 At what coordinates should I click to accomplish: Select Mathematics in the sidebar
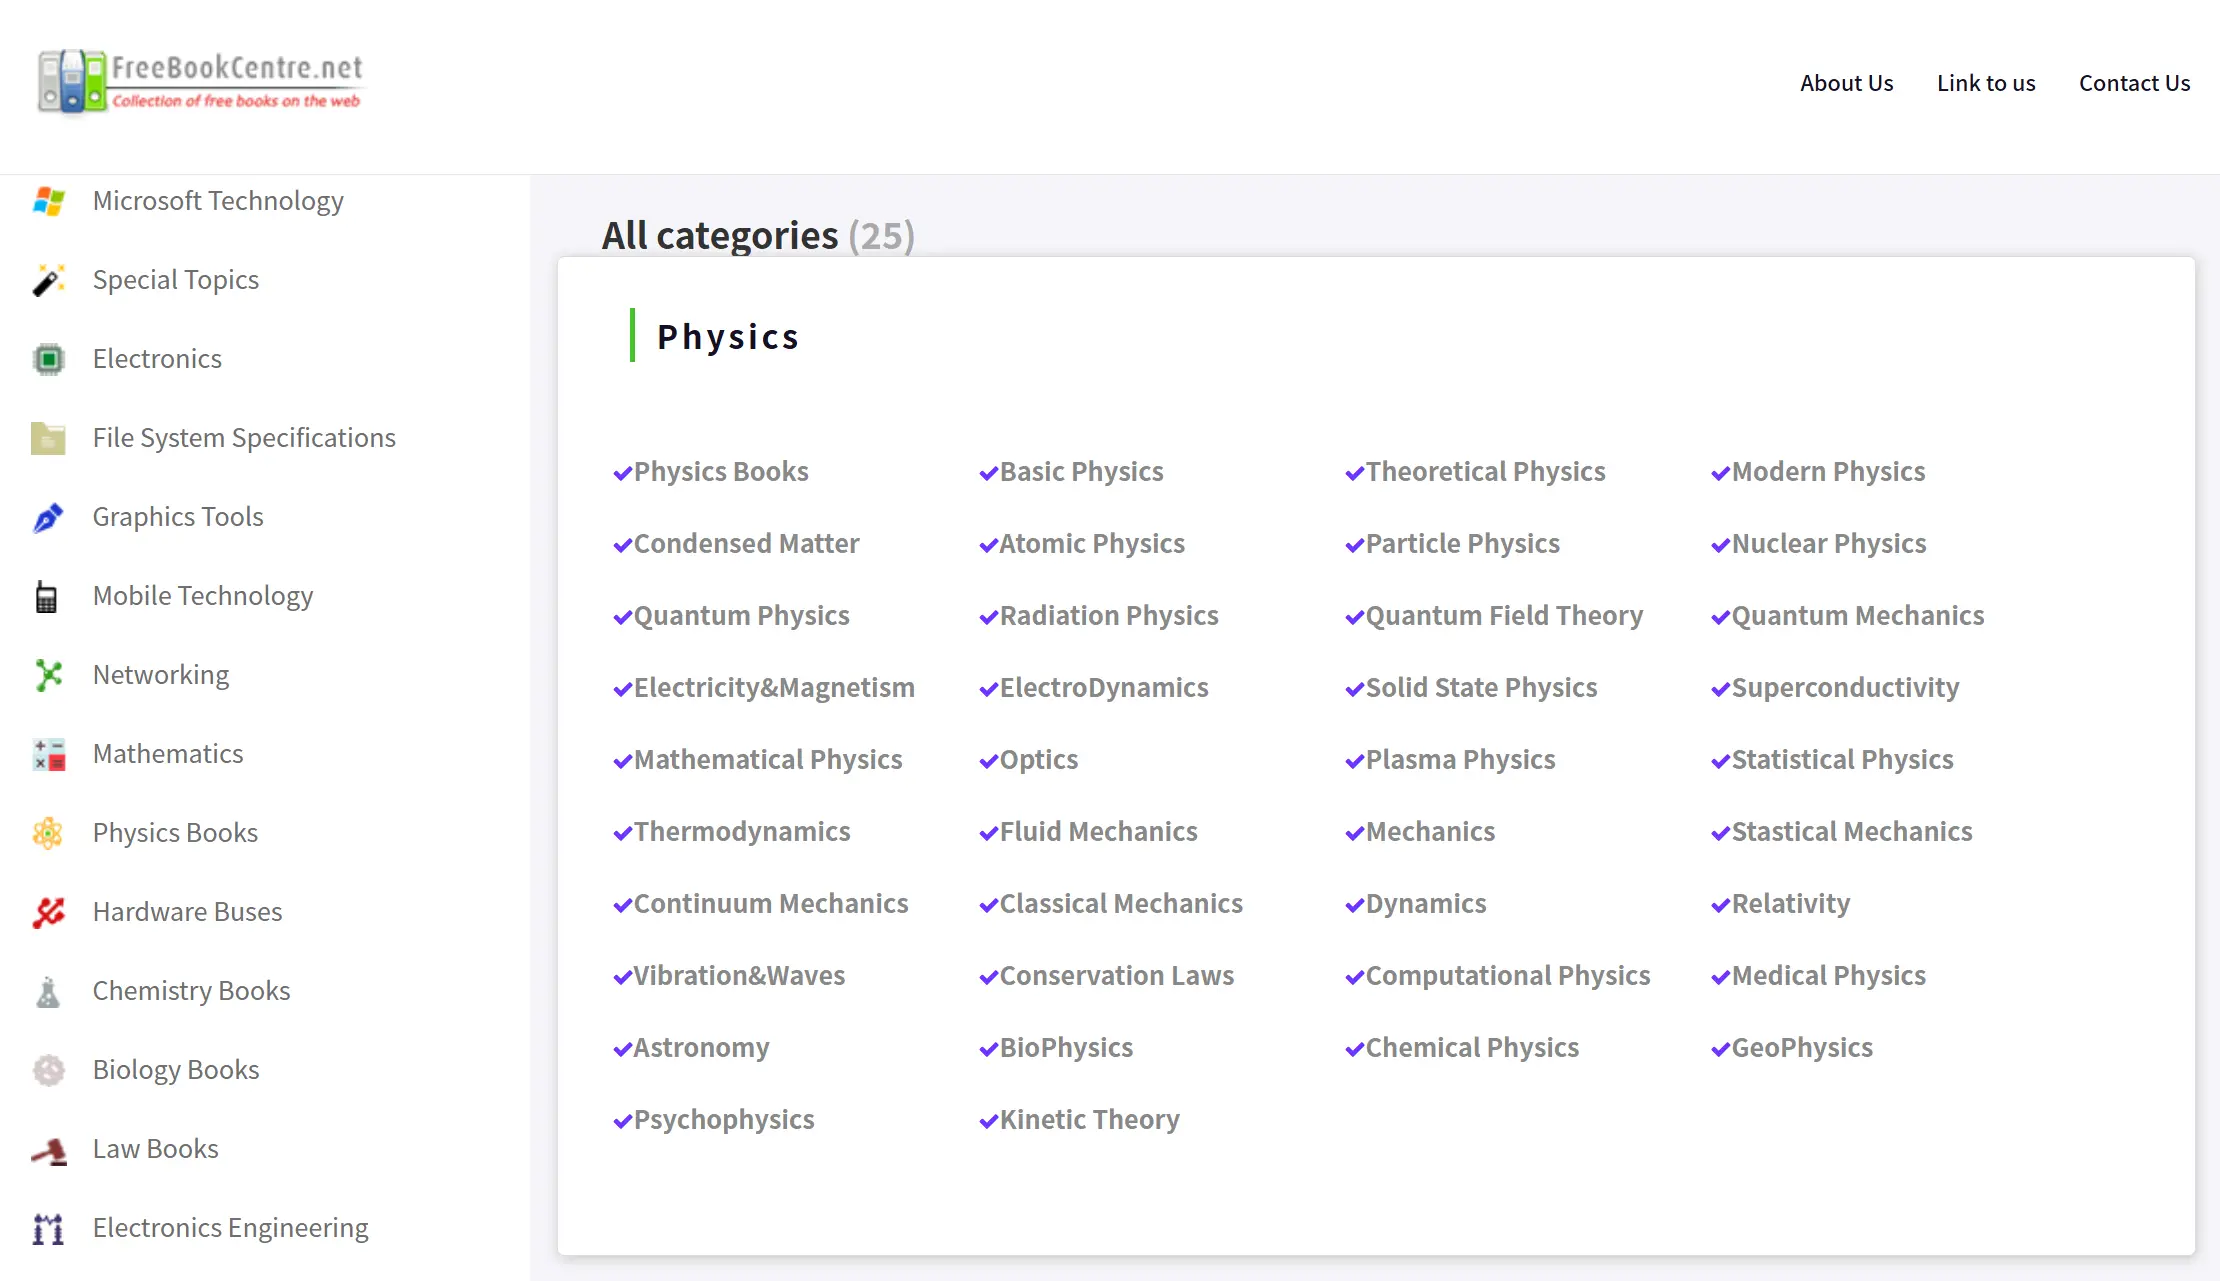[168, 754]
